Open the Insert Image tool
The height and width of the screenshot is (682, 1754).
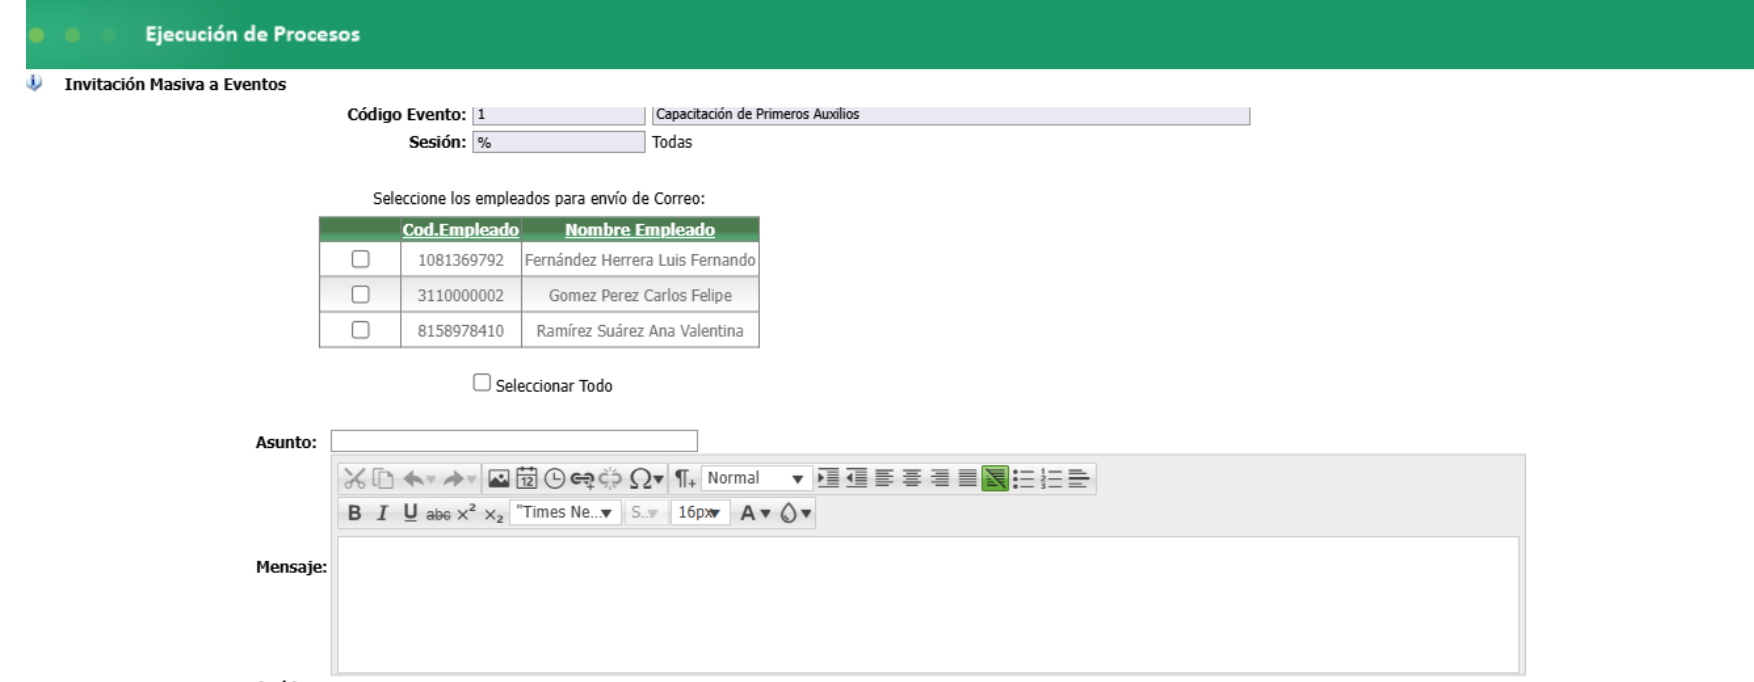point(499,479)
